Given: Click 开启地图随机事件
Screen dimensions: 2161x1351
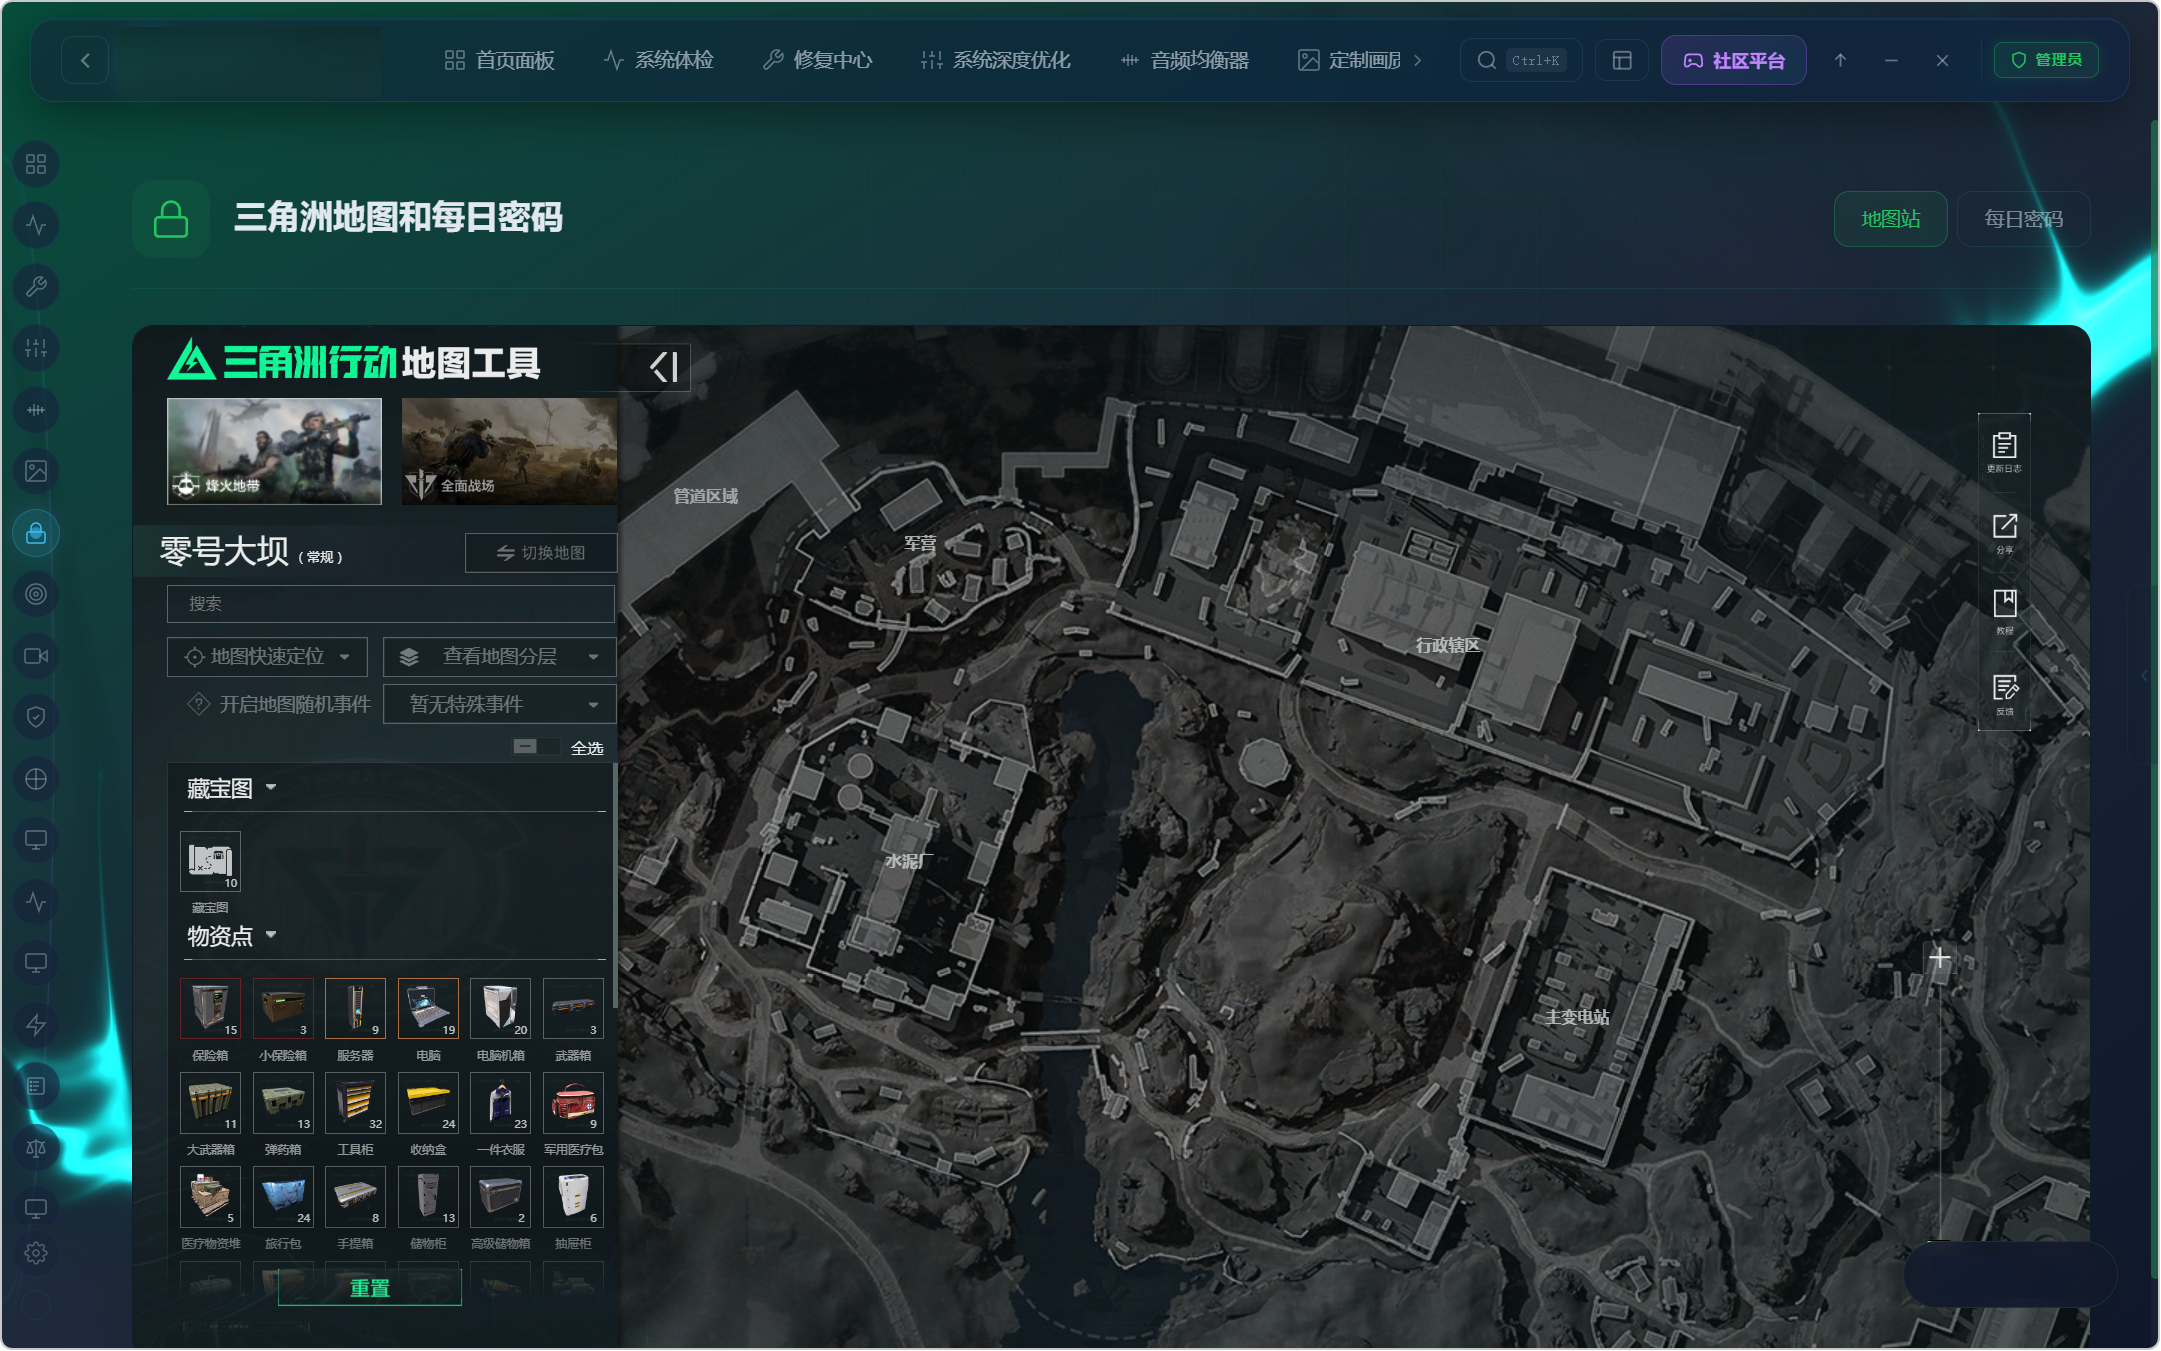Looking at the screenshot, I should [279, 704].
